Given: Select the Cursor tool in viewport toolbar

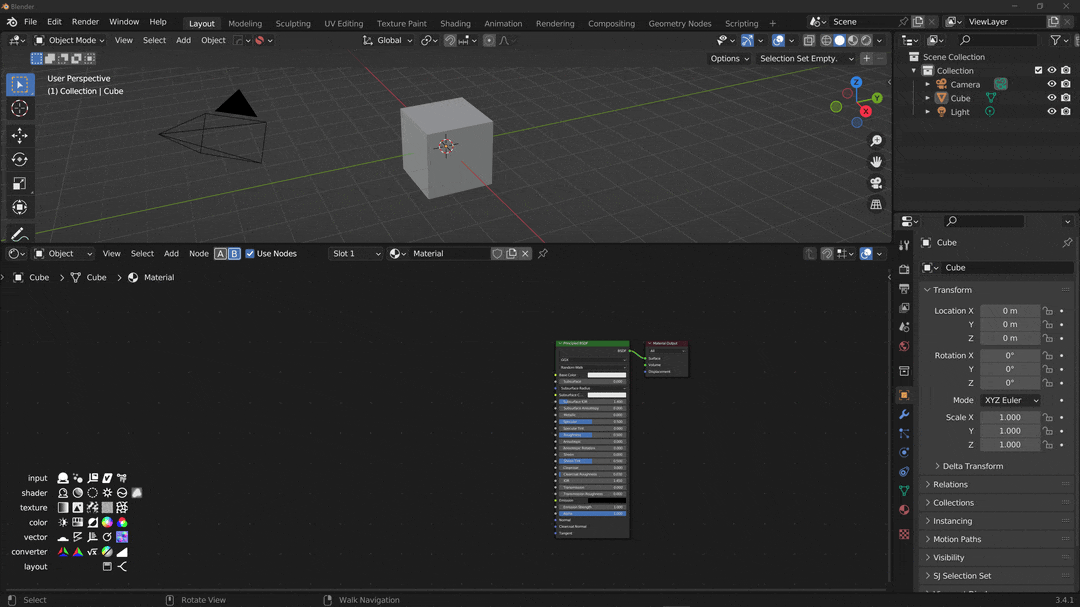Looking at the screenshot, I should 19,109.
